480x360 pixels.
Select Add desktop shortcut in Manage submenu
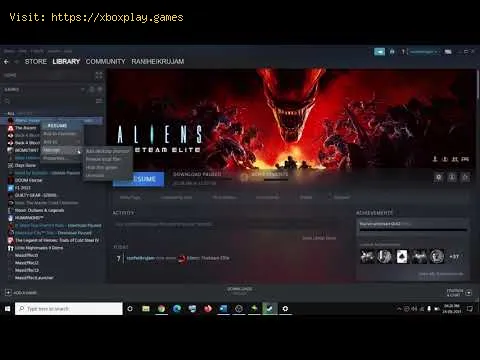pyautogui.click(x=107, y=151)
